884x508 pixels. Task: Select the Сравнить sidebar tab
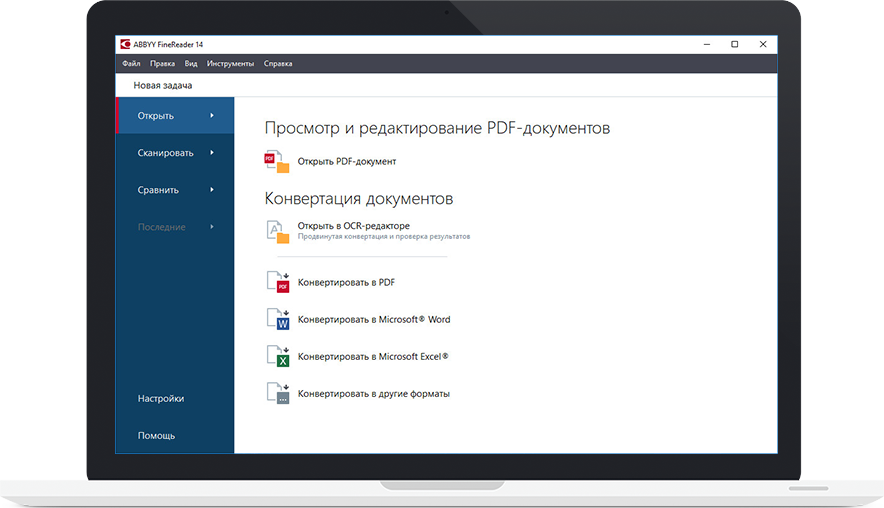(175, 190)
